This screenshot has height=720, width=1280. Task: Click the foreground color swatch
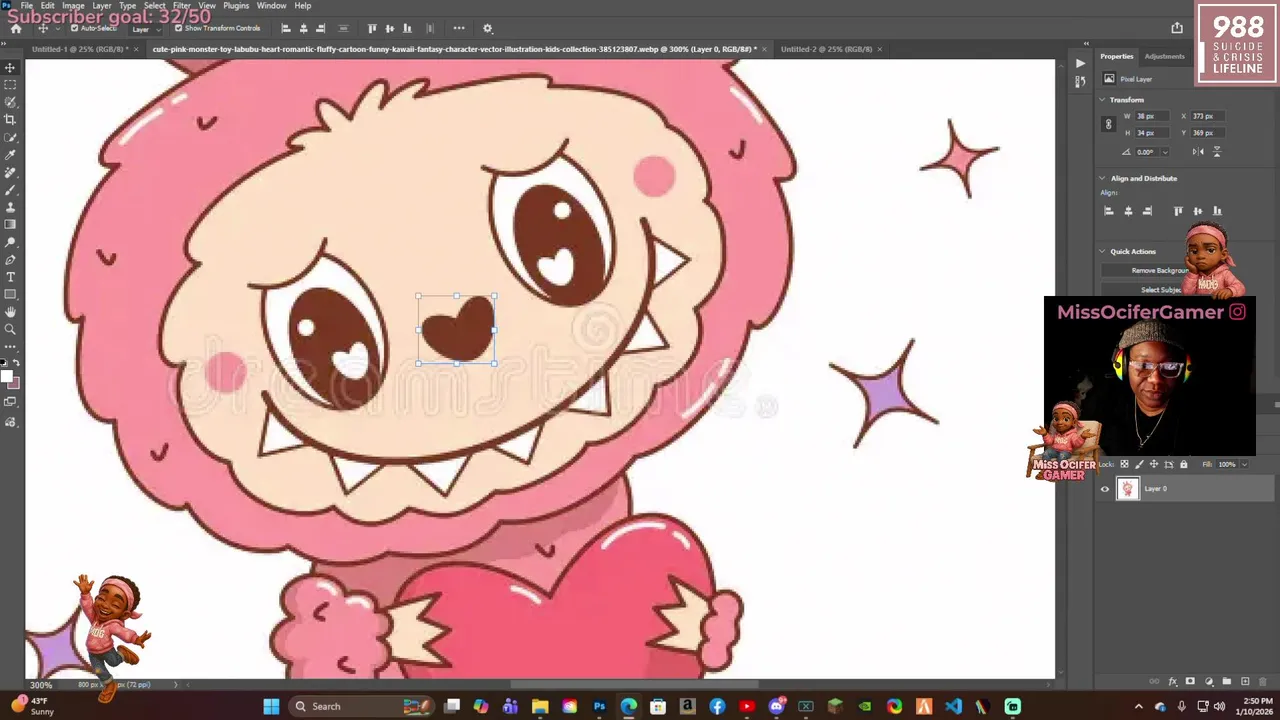[6, 377]
